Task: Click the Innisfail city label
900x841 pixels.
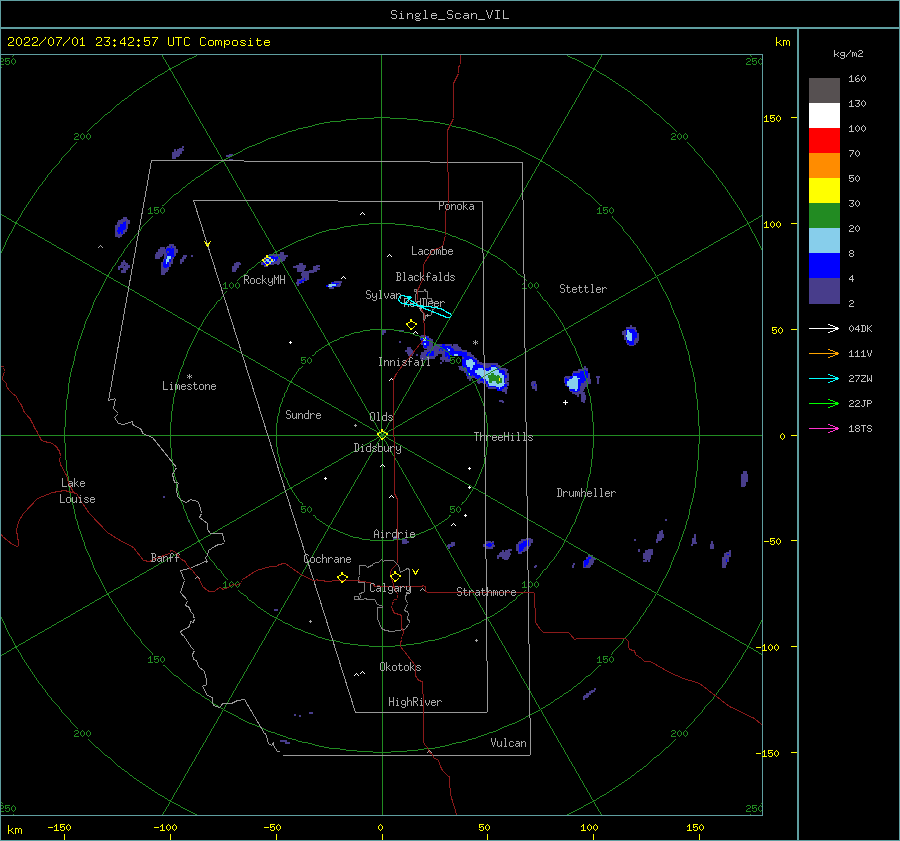Action: coord(404,362)
